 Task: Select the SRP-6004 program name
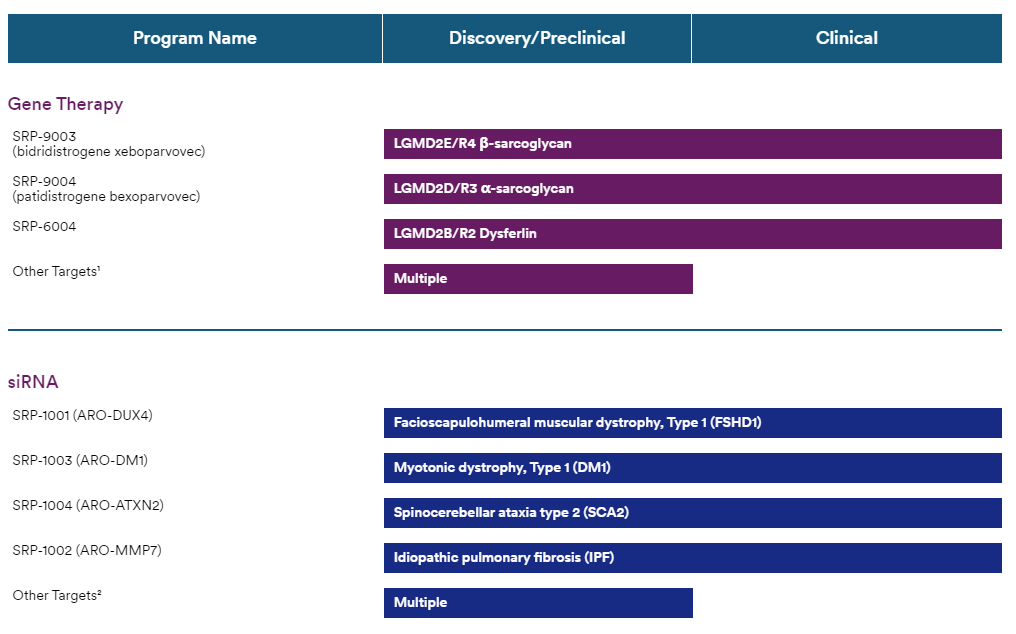pos(44,227)
